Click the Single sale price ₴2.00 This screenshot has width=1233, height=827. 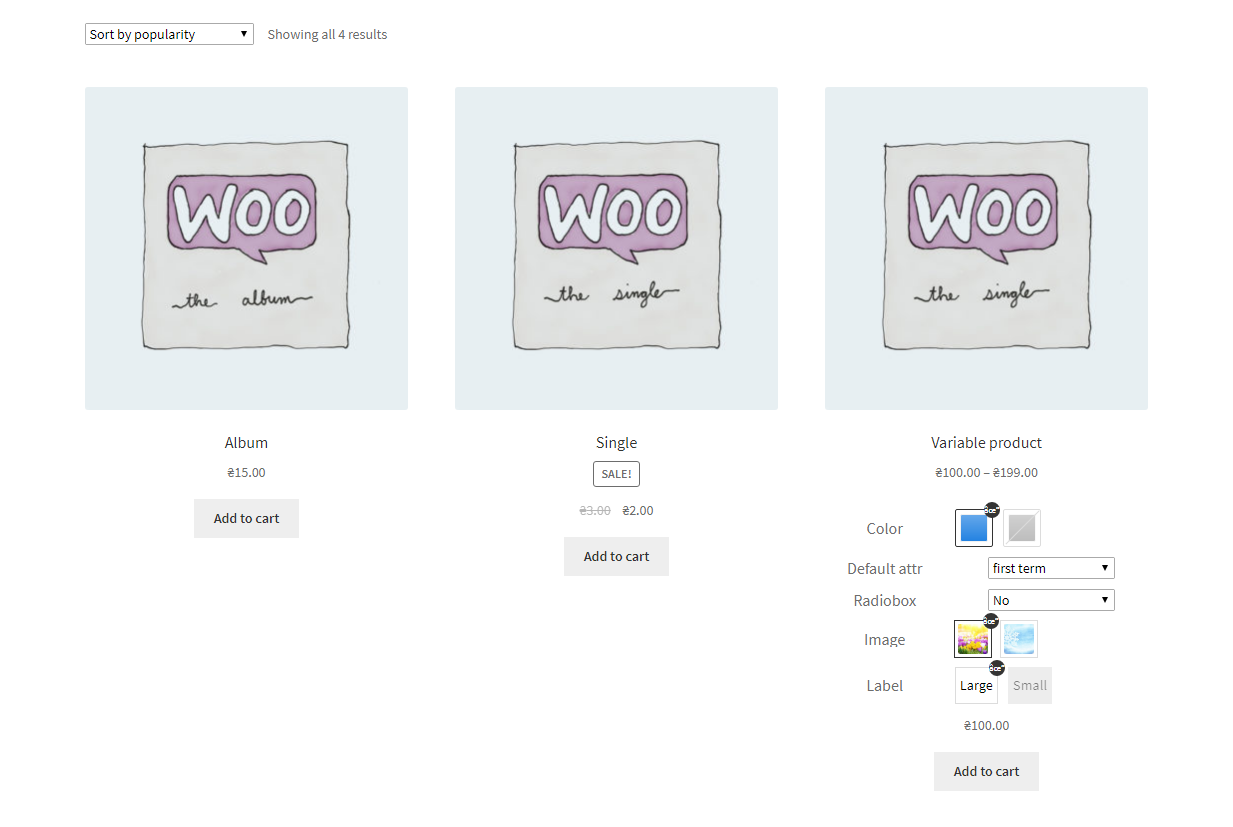638,511
